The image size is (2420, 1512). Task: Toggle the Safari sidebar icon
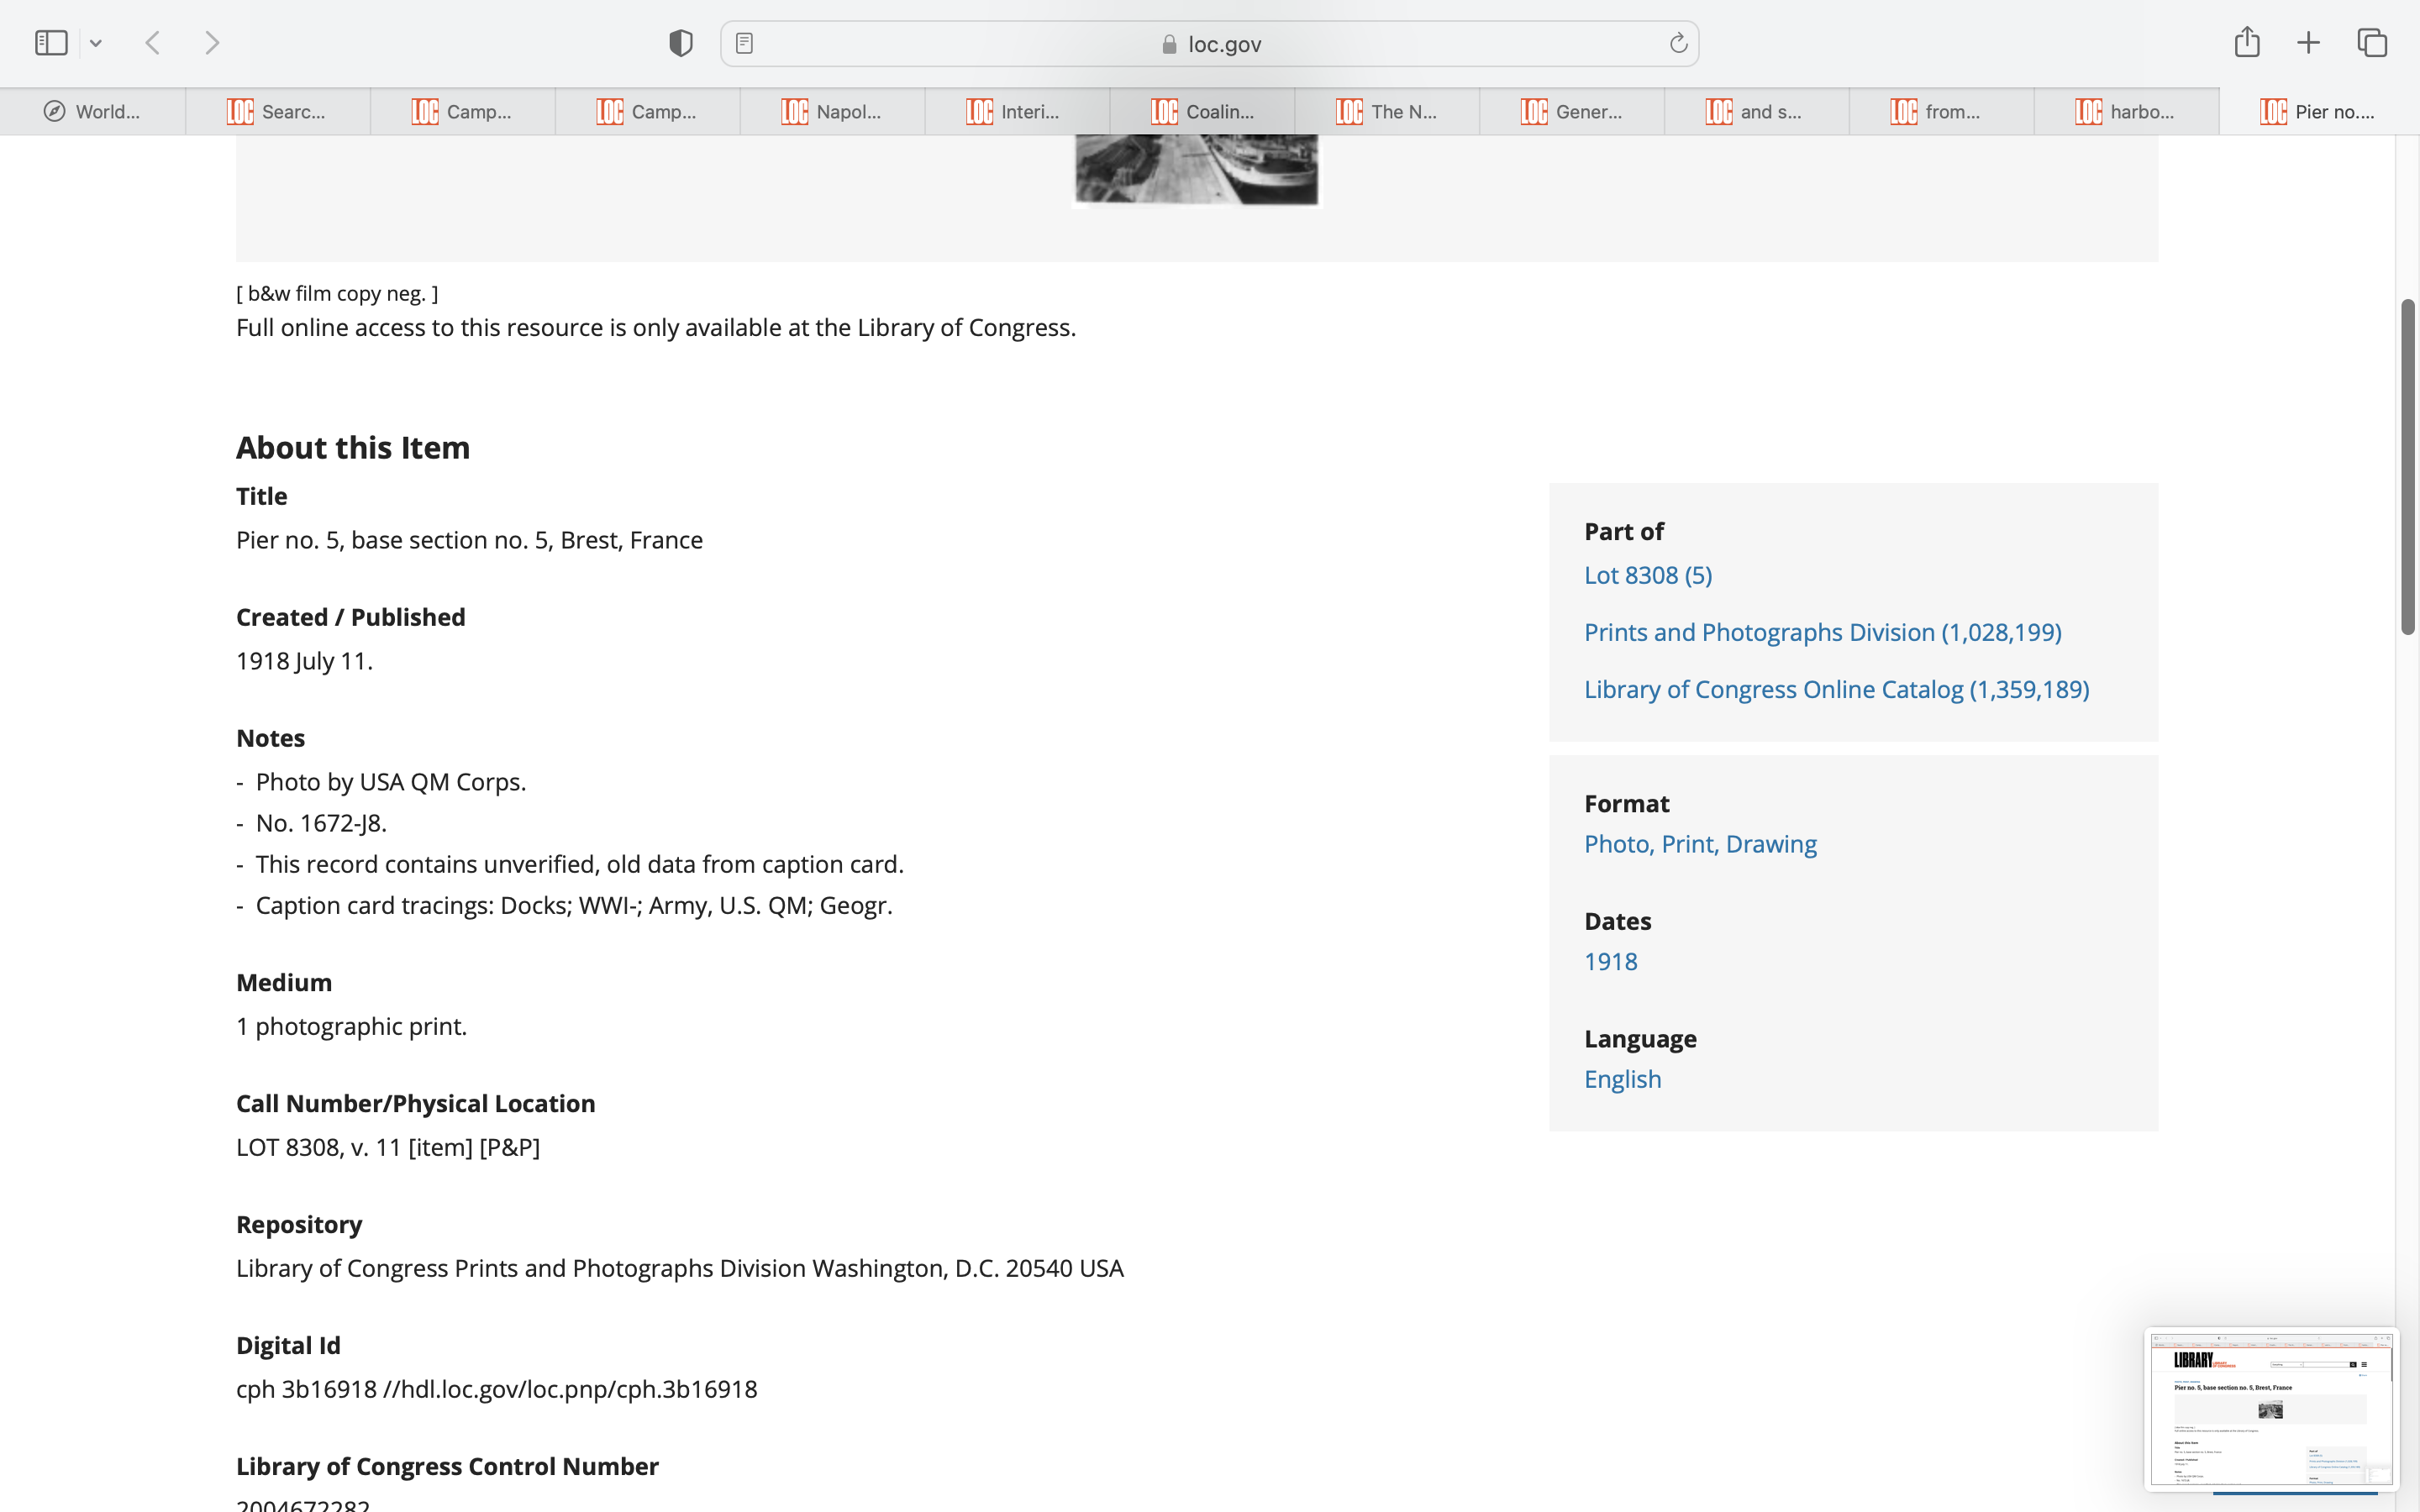pos(51,43)
